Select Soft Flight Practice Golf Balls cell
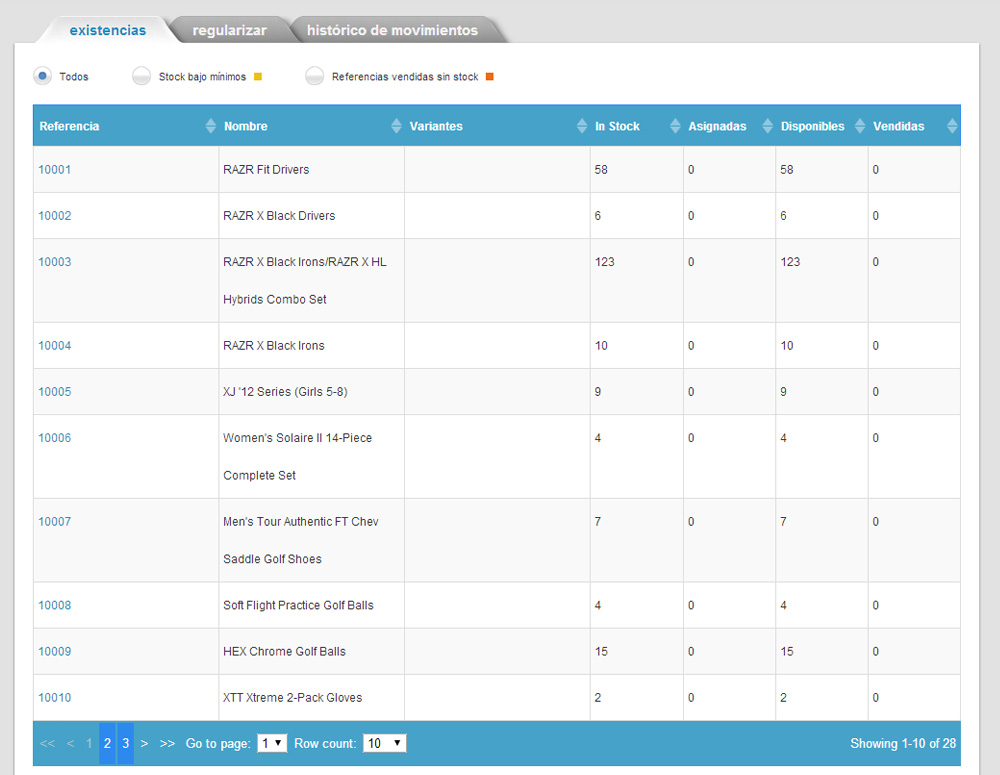1000x775 pixels. pyautogui.click(x=312, y=605)
